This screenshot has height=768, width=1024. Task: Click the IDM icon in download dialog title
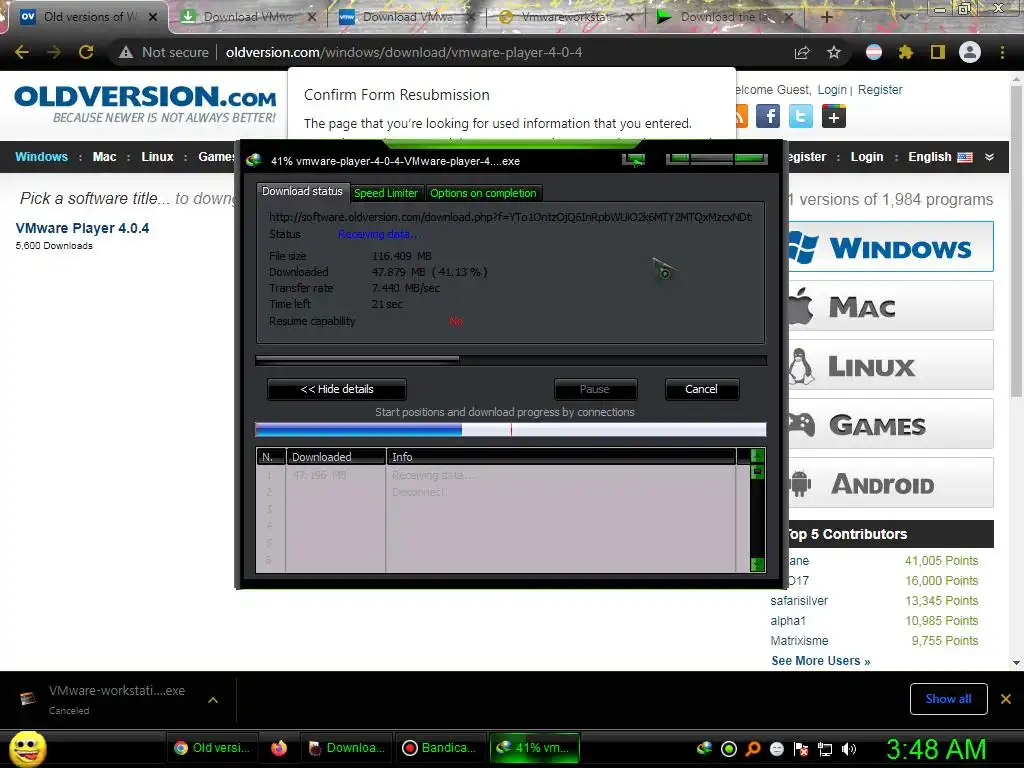[254, 161]
